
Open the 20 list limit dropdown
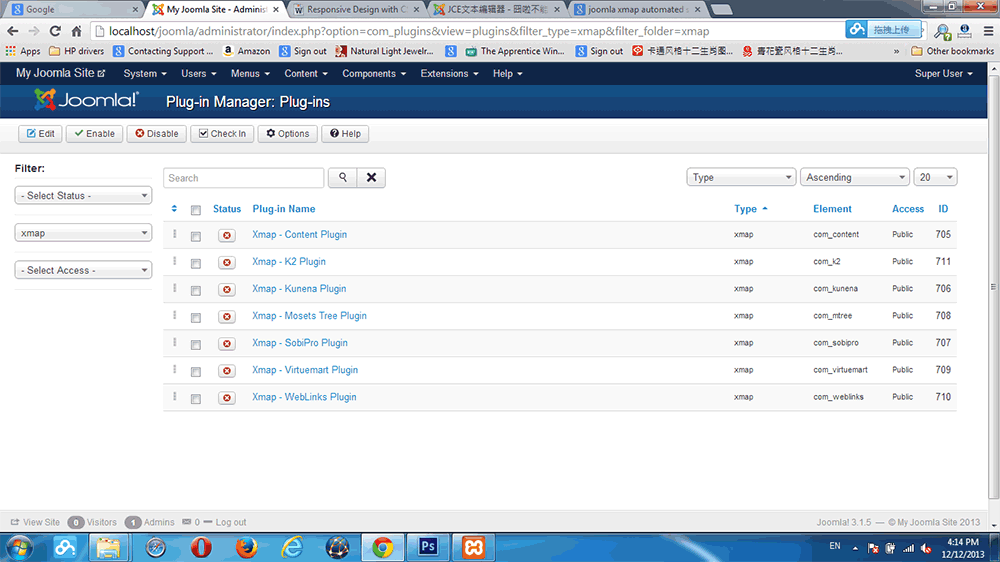pyautogui.click(x=935, y=177)
